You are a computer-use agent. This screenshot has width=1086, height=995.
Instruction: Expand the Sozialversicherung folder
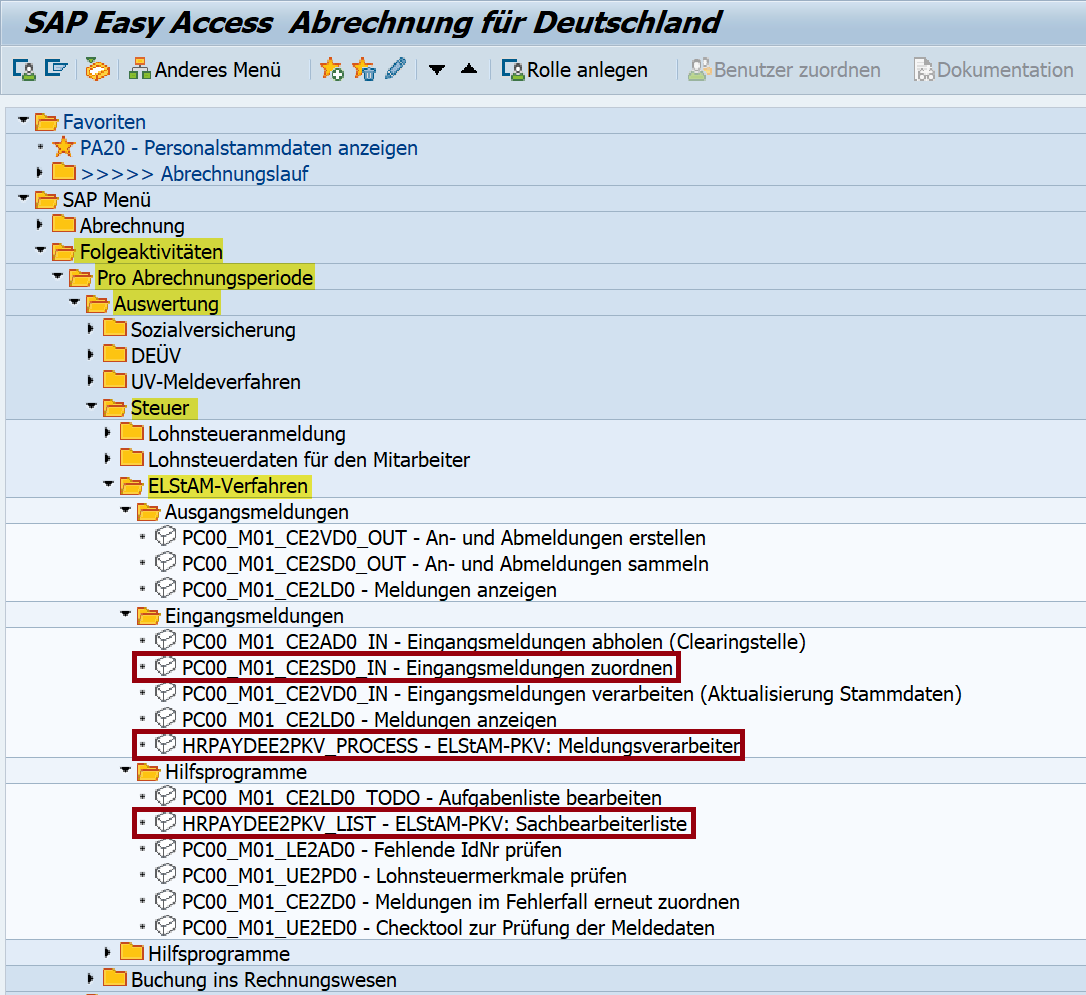pyautogui.click(x=91, y=329)
